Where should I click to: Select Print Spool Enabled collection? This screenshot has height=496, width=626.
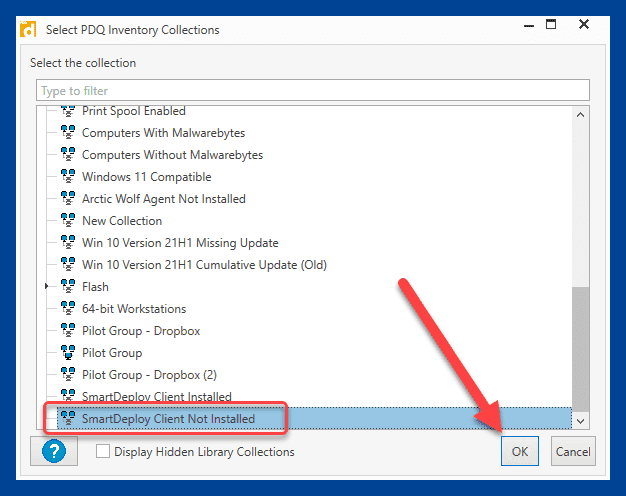[134, 111]
